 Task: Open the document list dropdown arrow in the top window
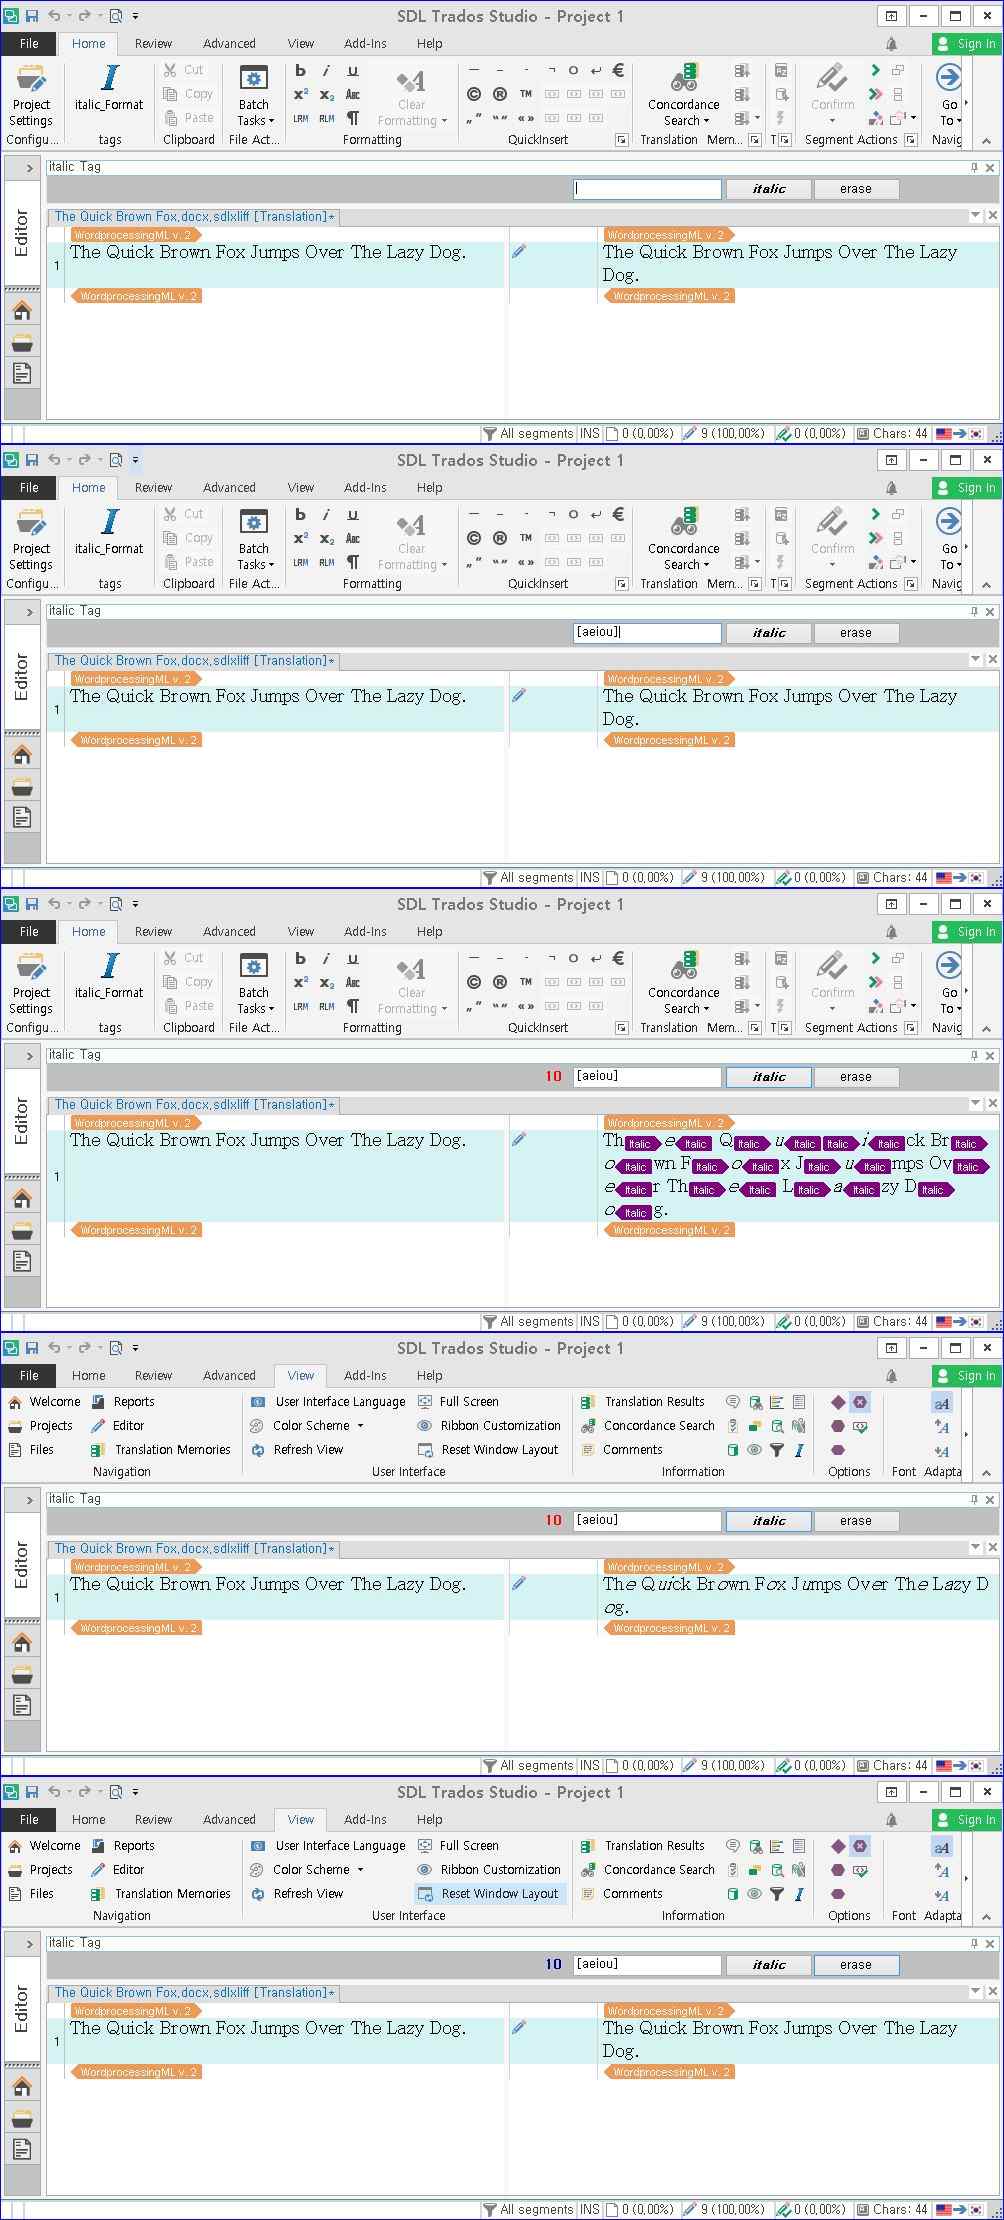tap(975, 215)
